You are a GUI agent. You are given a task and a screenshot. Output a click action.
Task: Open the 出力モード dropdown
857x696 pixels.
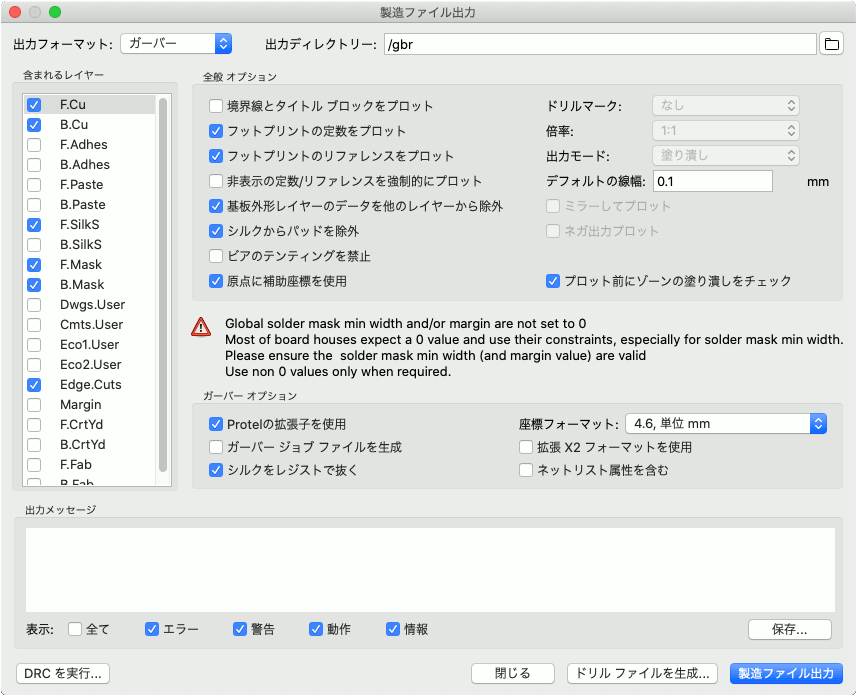pyautogui.click(x=726, y=156)
